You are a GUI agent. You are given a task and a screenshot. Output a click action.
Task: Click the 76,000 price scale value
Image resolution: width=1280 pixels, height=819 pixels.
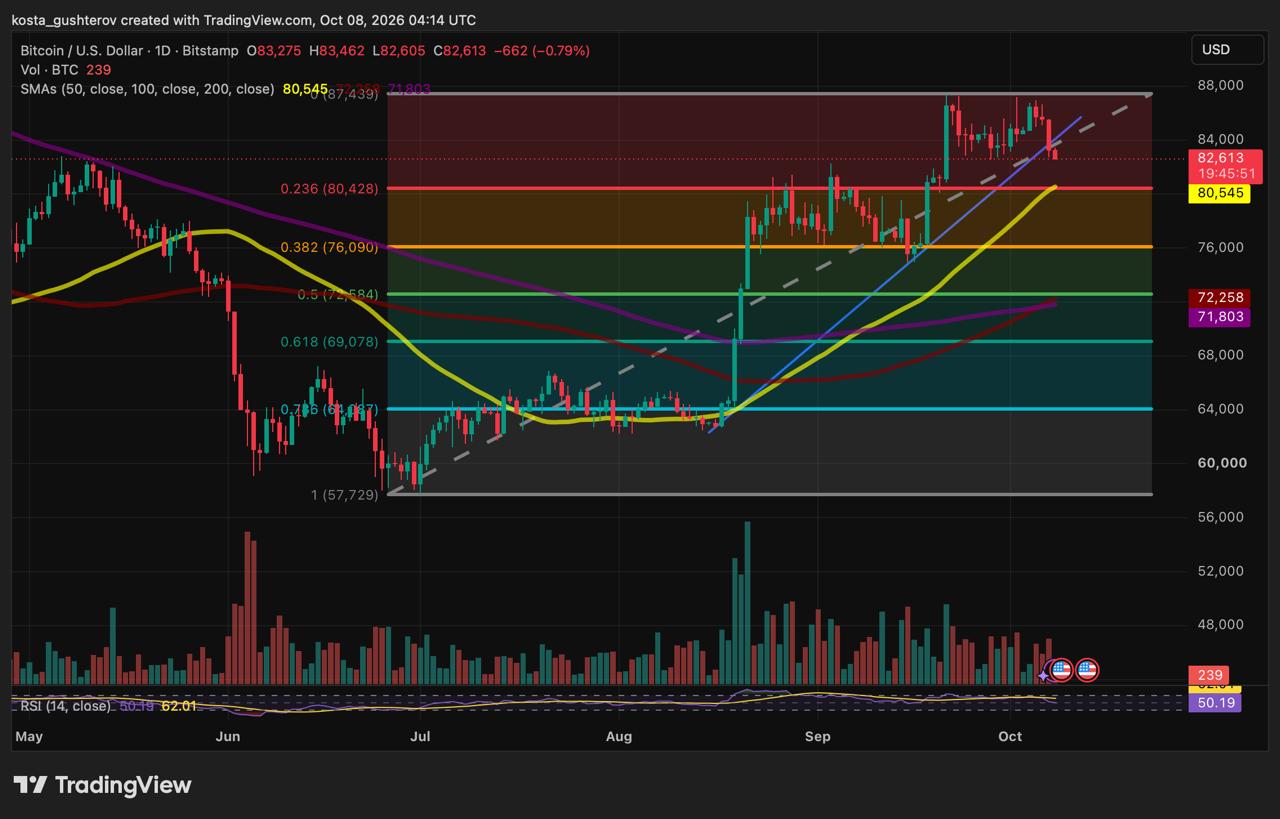[1220, 247]
